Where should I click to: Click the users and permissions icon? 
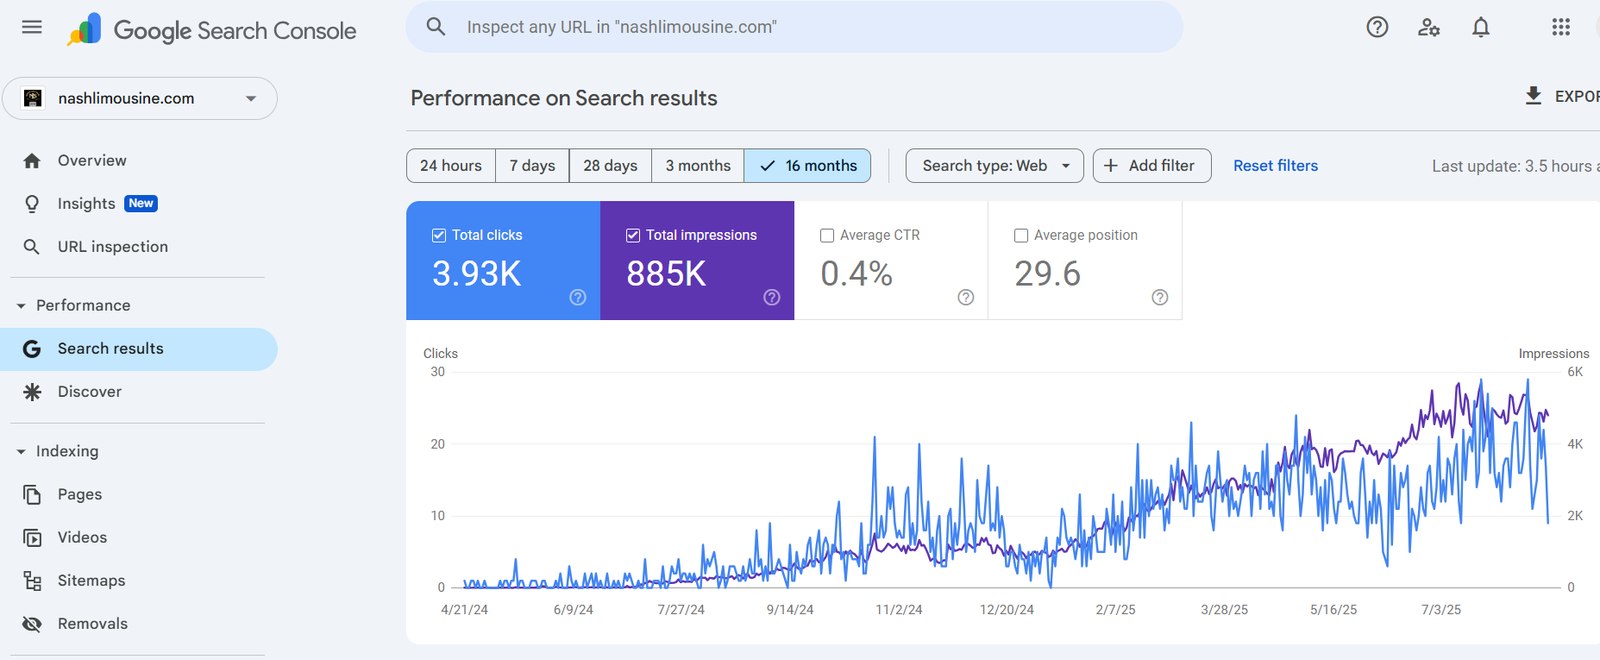[x=1429, y=27]
